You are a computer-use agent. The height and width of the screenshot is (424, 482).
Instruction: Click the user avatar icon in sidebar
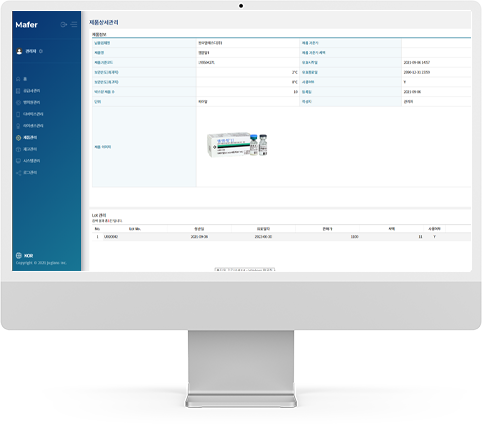point(19,51)
